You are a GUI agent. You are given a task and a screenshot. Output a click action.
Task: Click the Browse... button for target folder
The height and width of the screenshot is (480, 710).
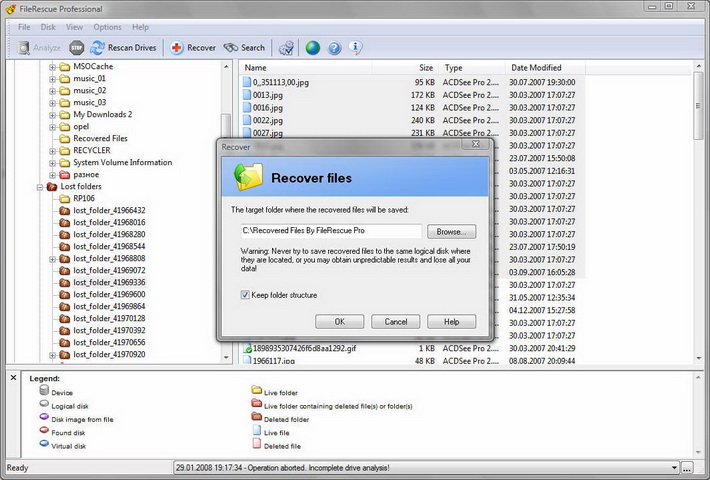455,231
